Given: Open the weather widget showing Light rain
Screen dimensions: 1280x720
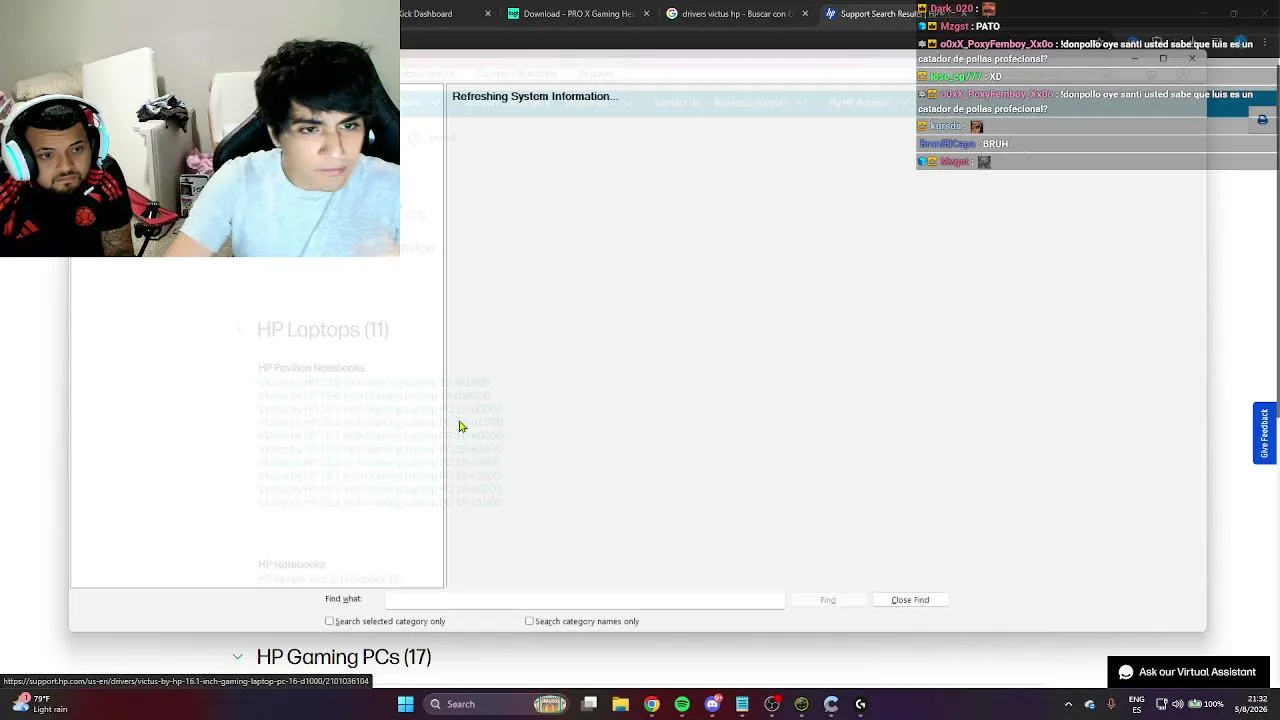Looking at the screenshot, I should 38,704.
